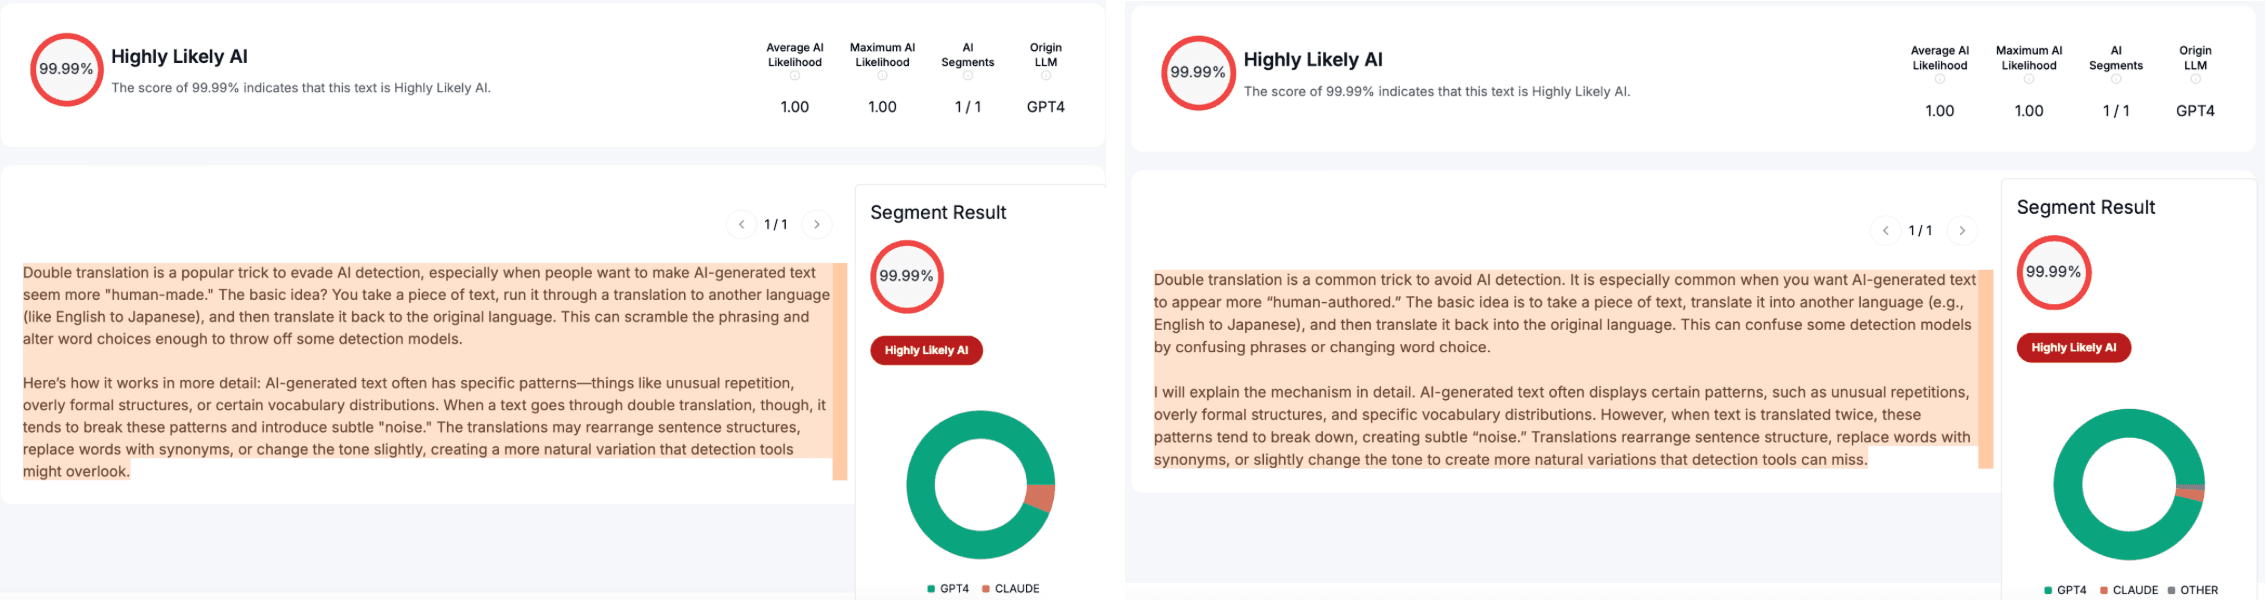
Task: Click info icon under right Maximum AI Likelihood
Action: pos(2029,79)
